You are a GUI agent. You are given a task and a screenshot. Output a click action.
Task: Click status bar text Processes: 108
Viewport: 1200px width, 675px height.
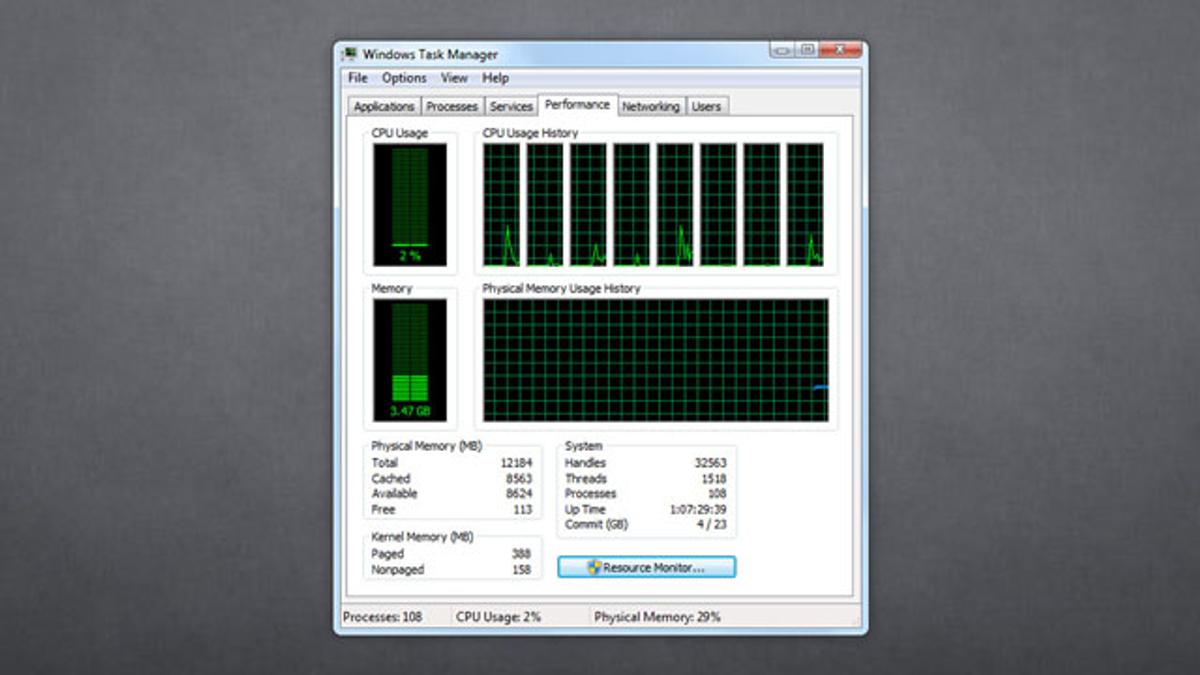(383, 618)
